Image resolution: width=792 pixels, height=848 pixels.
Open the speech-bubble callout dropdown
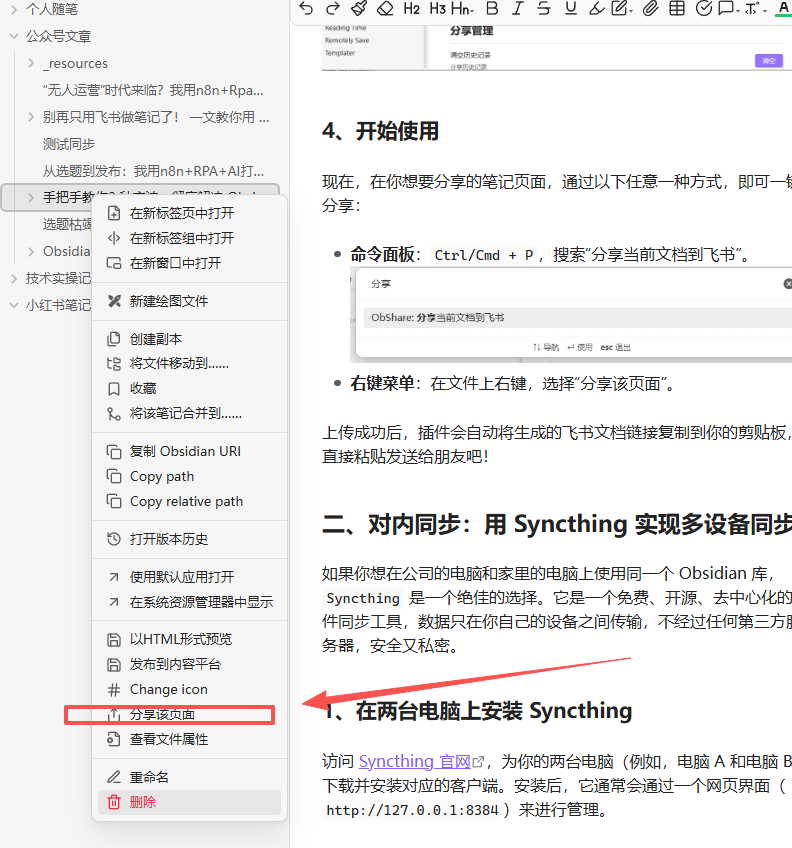729,9
